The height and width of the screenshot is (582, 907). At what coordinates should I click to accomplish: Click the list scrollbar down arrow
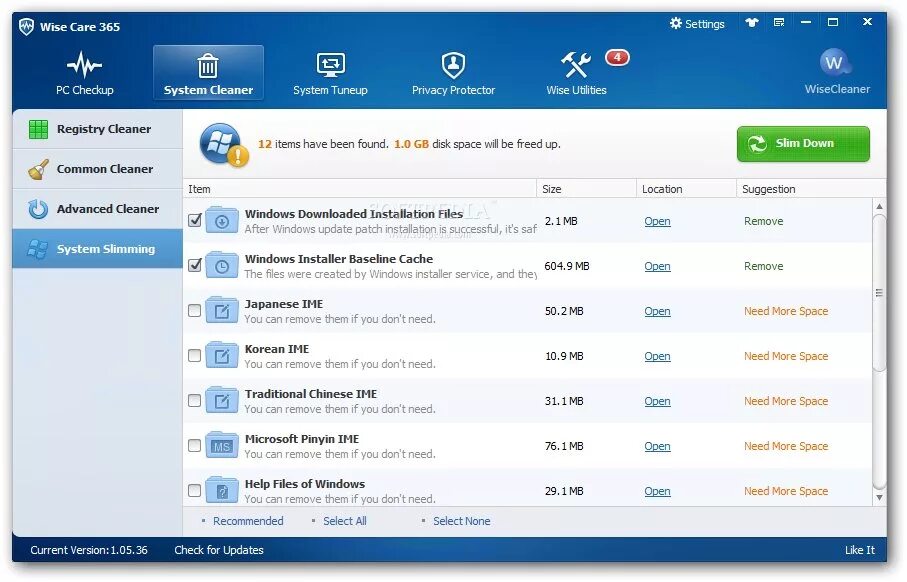coord(879,498)
